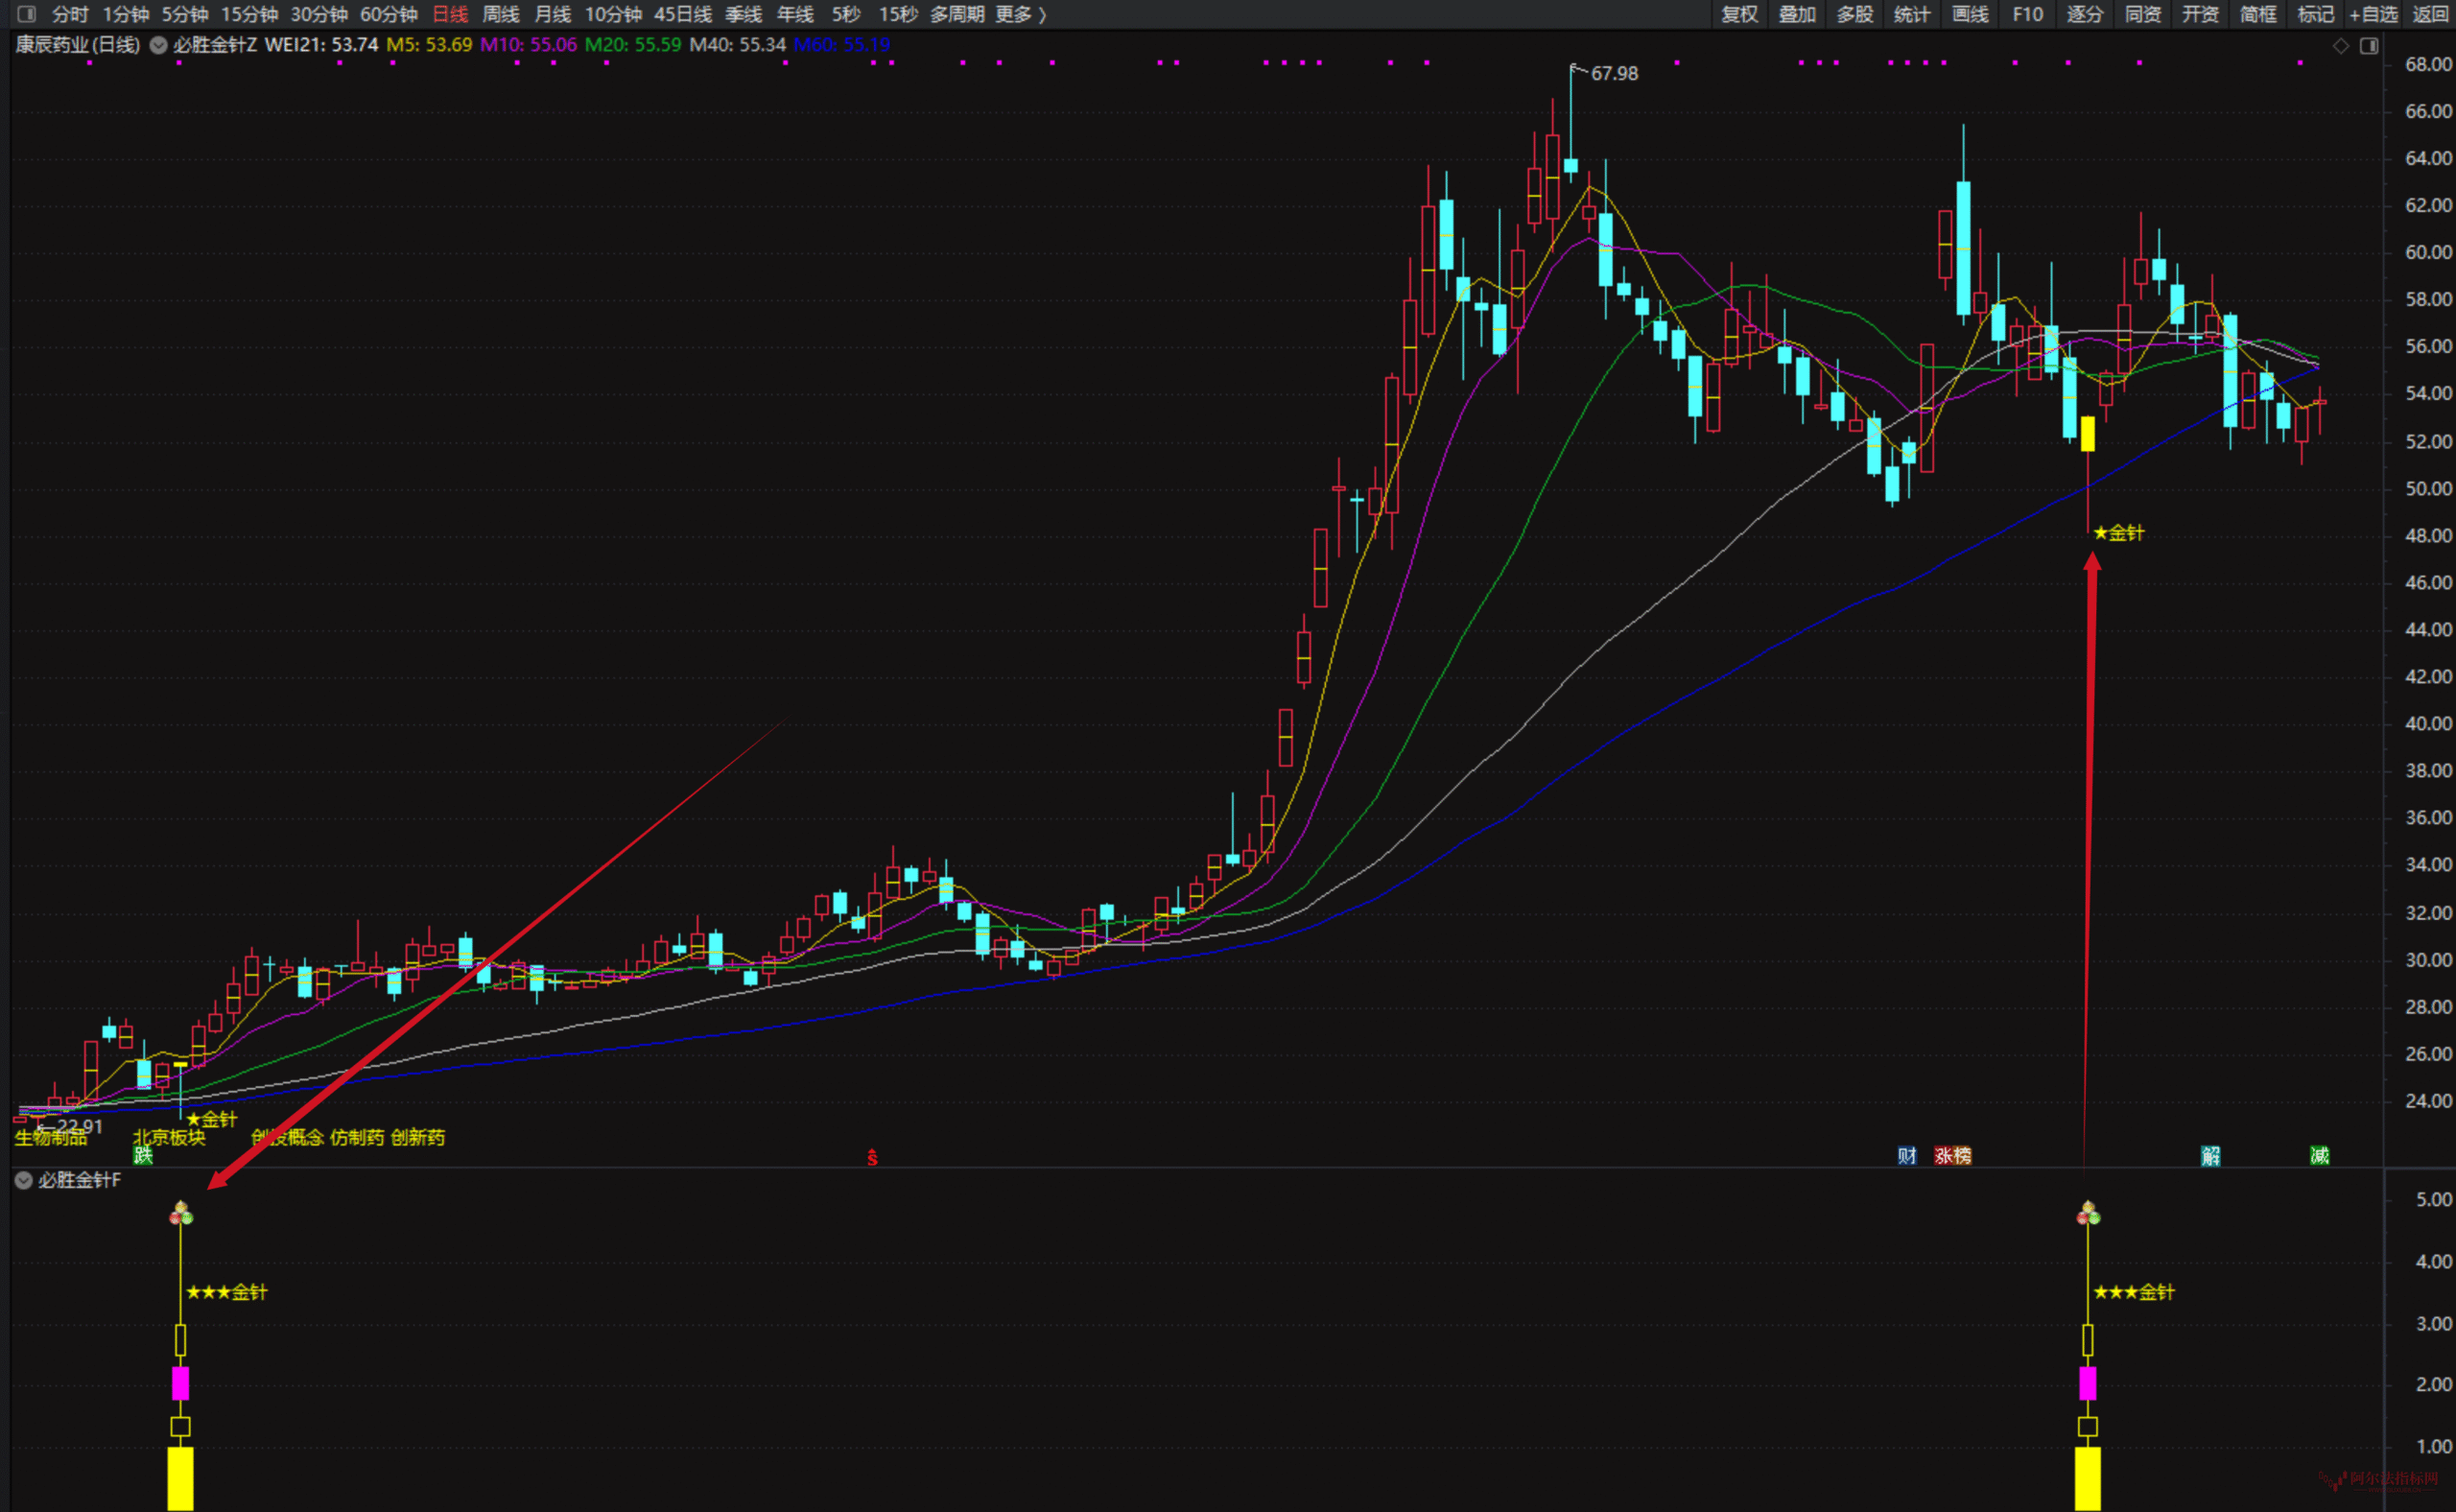This screenshot has width=2456, height=1512.
Task: Open the 必胜金针Z indicator dropdown arrow
Action: click(x=158, y=45)
